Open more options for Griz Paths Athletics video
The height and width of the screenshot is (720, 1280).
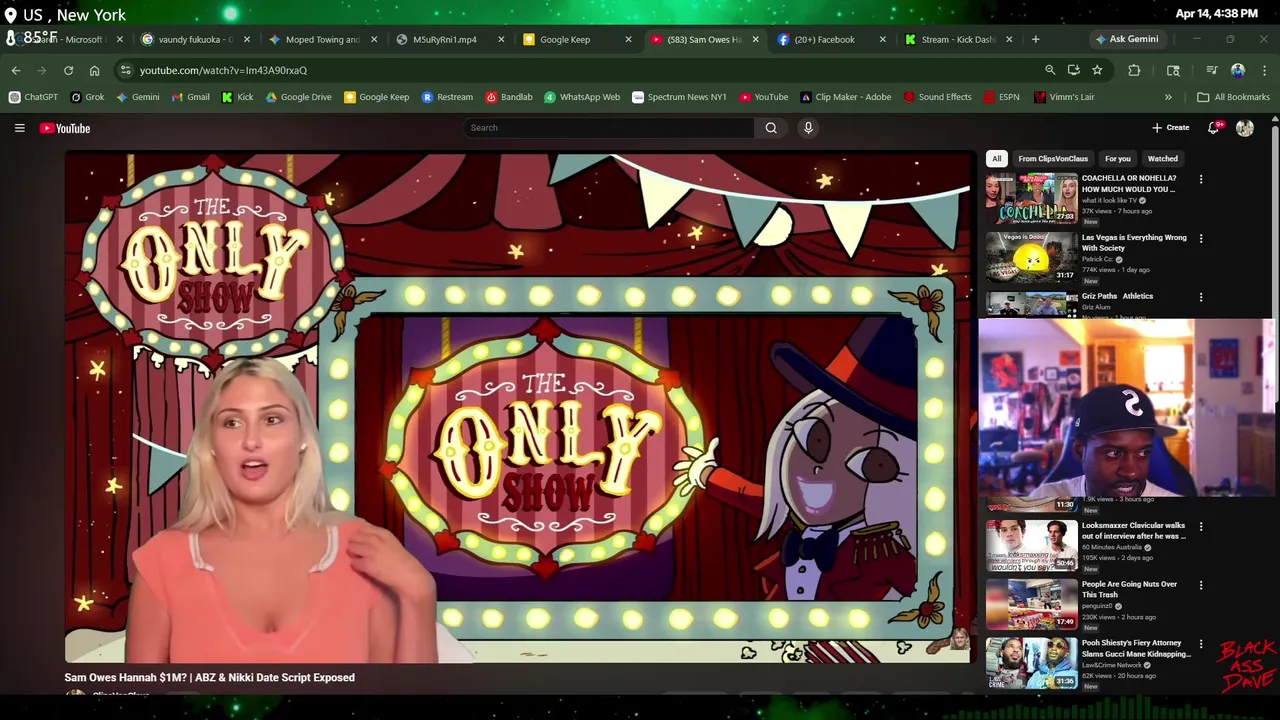click(x=1201, y=297)
